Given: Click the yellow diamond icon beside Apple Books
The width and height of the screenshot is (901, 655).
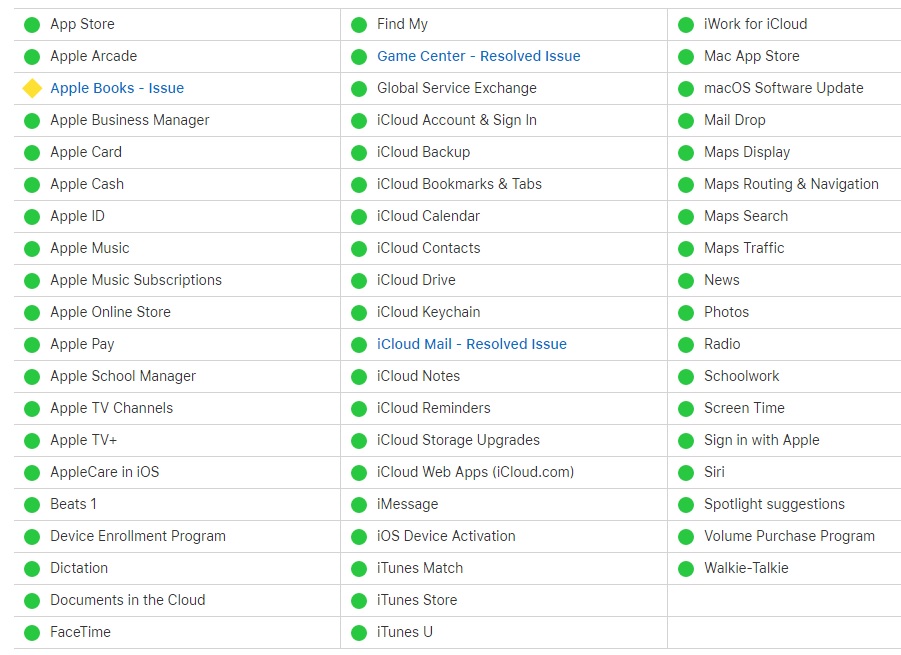Looking at the screenshot, I should click(32, 88).
